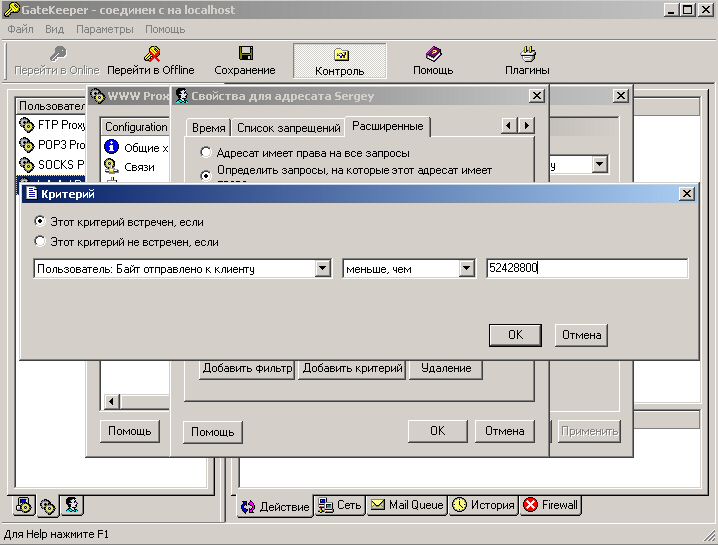
Task: Click the tab scroll left arrow
Action: [508, 125]
